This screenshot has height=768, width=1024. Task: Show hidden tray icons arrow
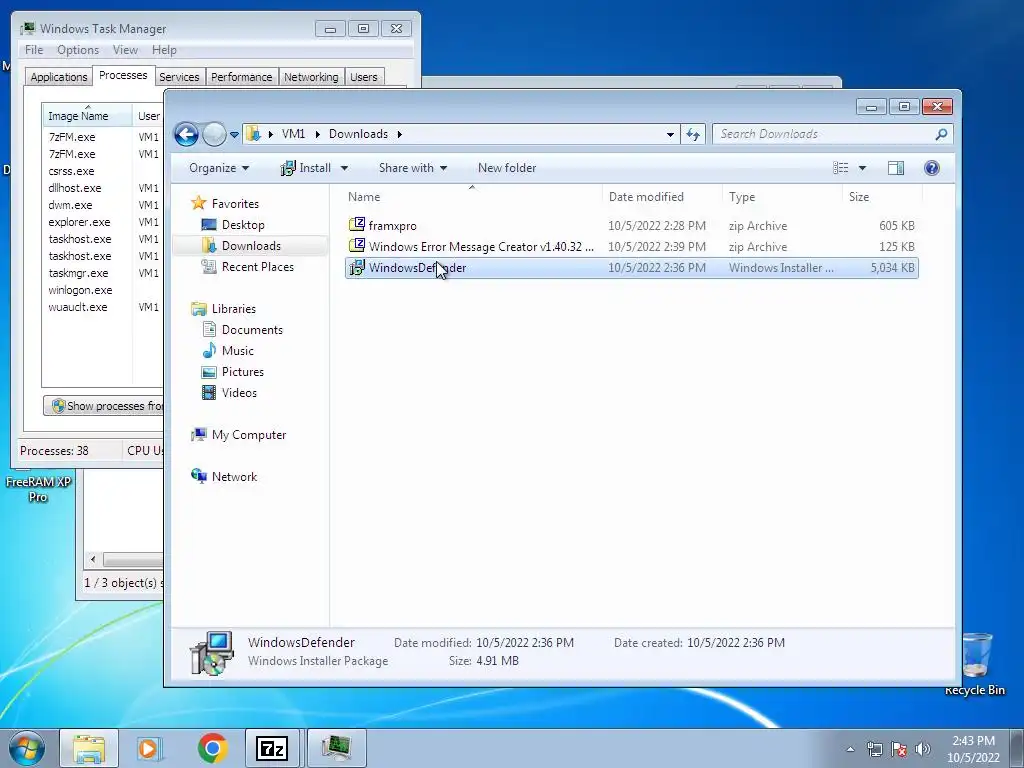click(850, 749)
